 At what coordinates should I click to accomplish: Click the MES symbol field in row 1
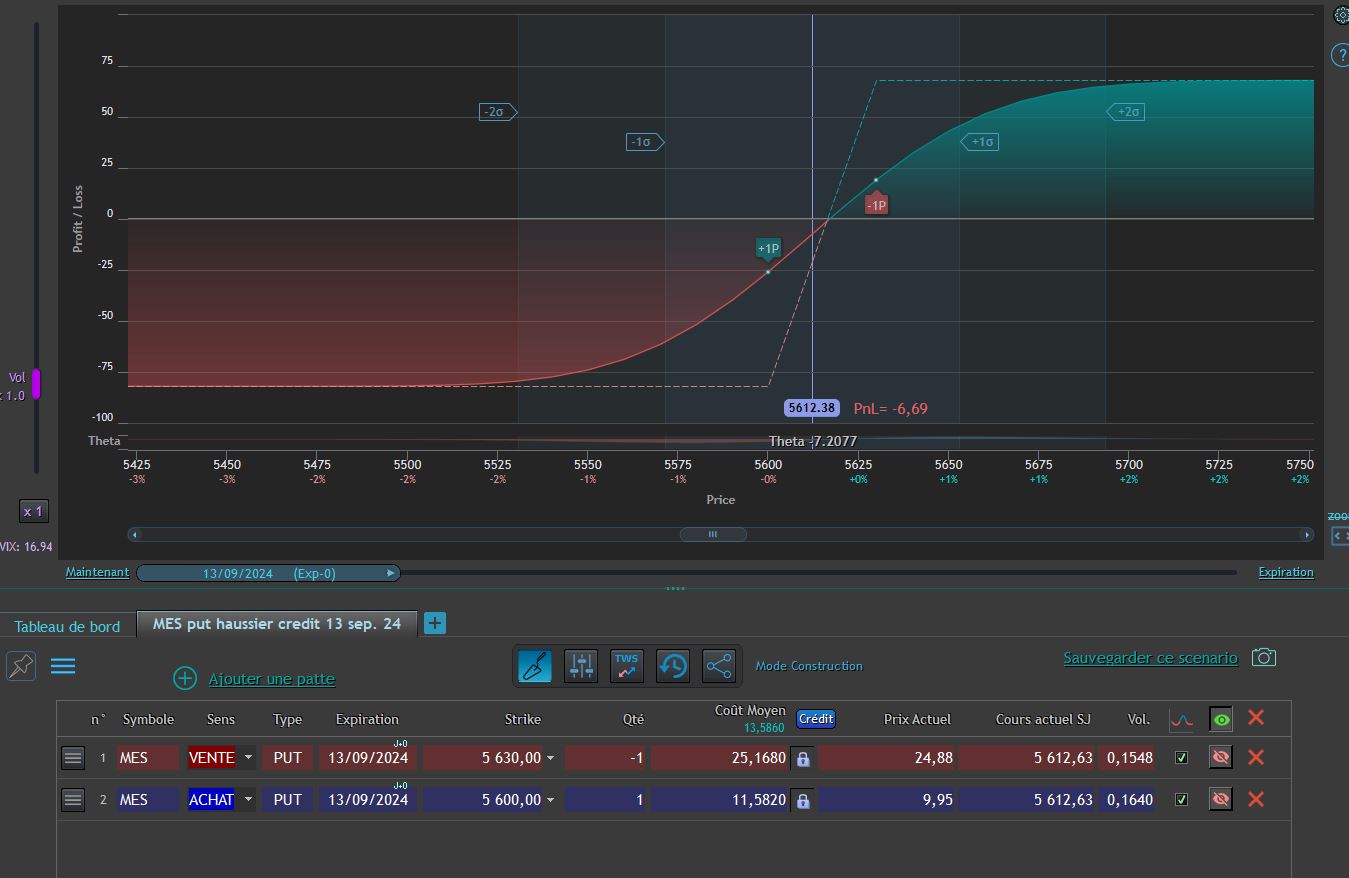coord(147,758)
